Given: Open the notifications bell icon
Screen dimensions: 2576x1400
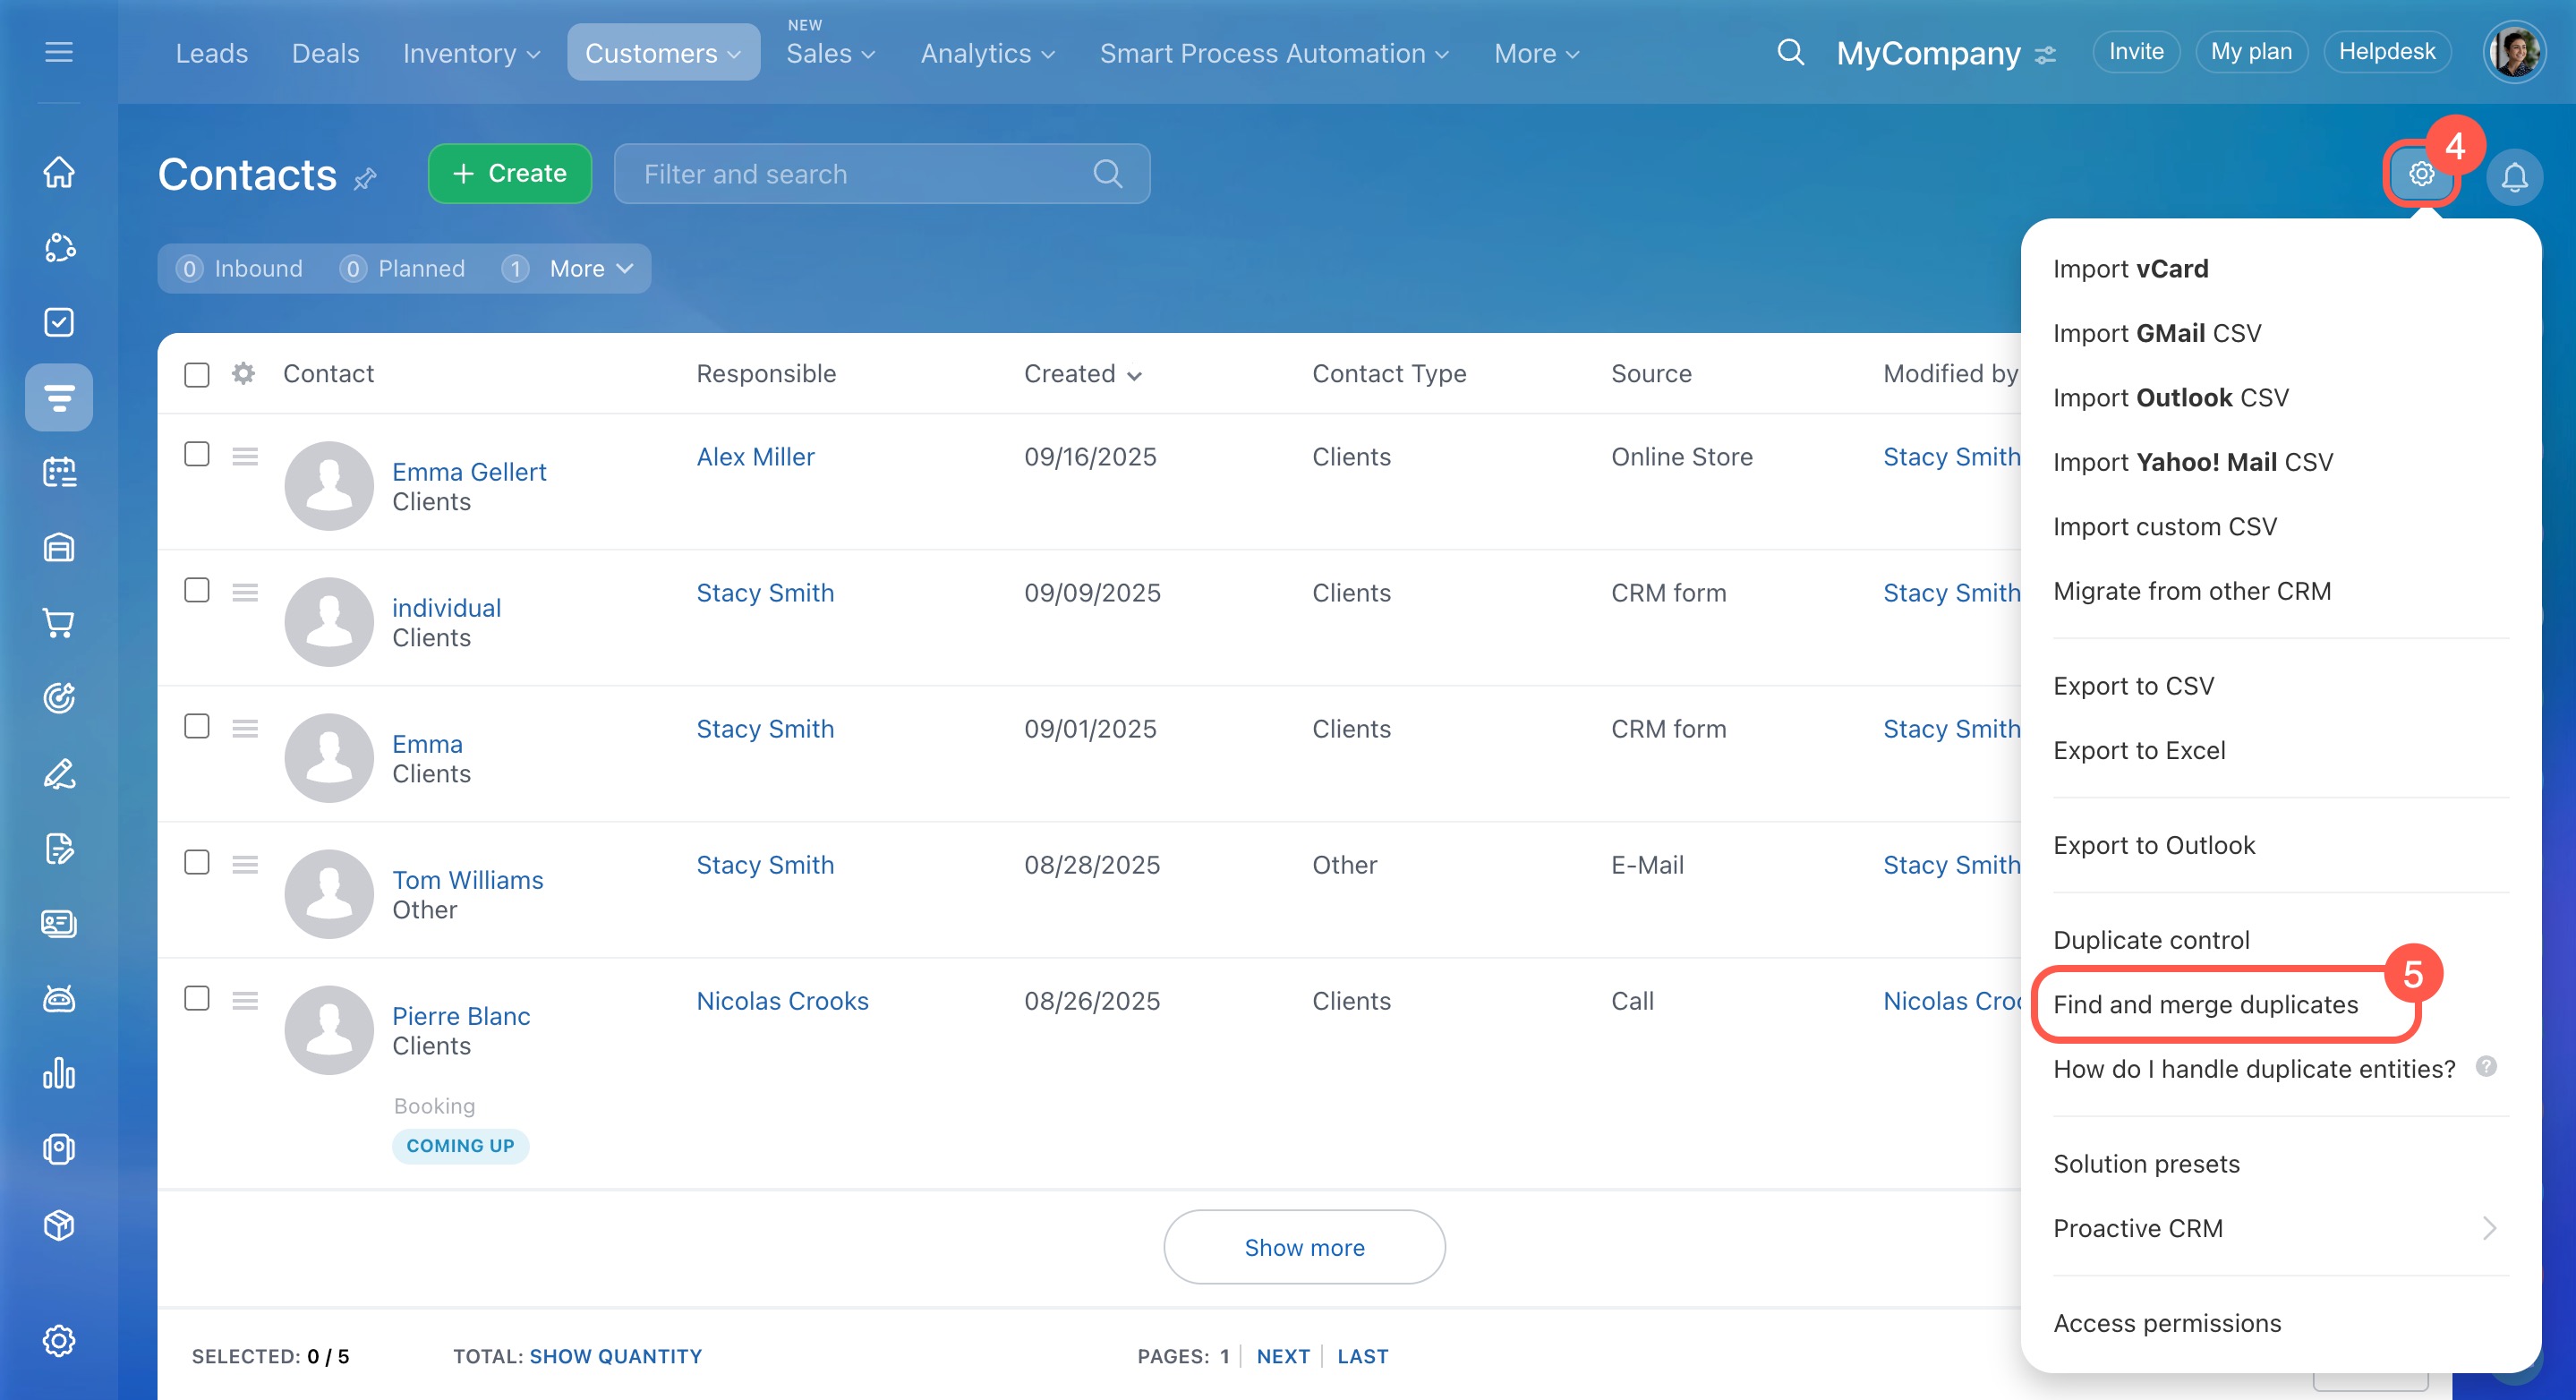Looking at the screenshot, I should [x=2513, y=177].
